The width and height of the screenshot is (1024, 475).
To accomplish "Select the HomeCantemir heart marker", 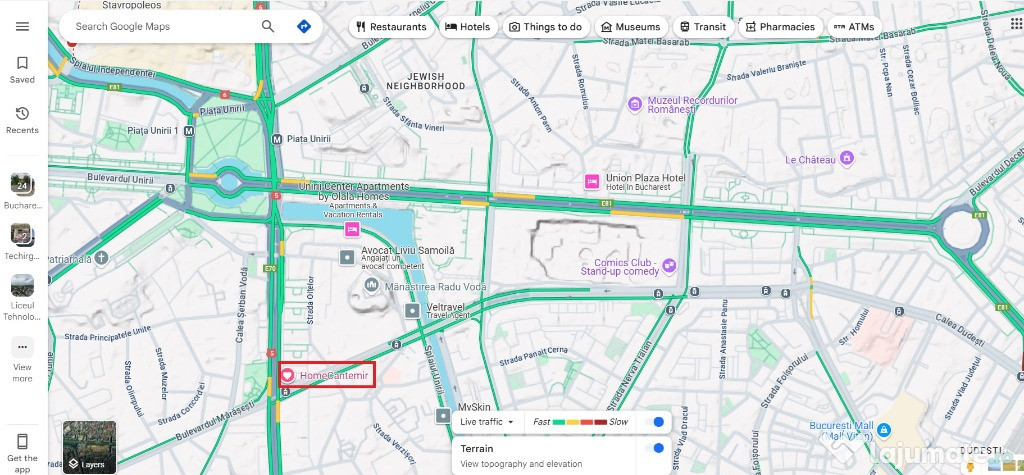I will point(287,376).
